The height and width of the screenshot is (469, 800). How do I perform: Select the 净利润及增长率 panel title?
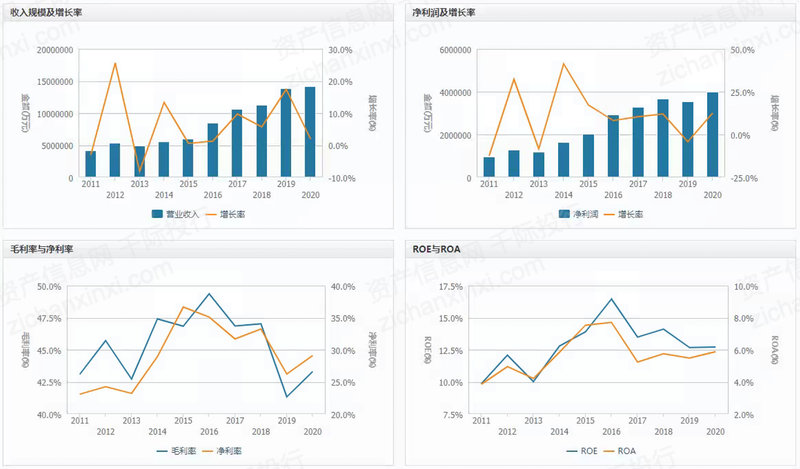(x=444, y=12)
